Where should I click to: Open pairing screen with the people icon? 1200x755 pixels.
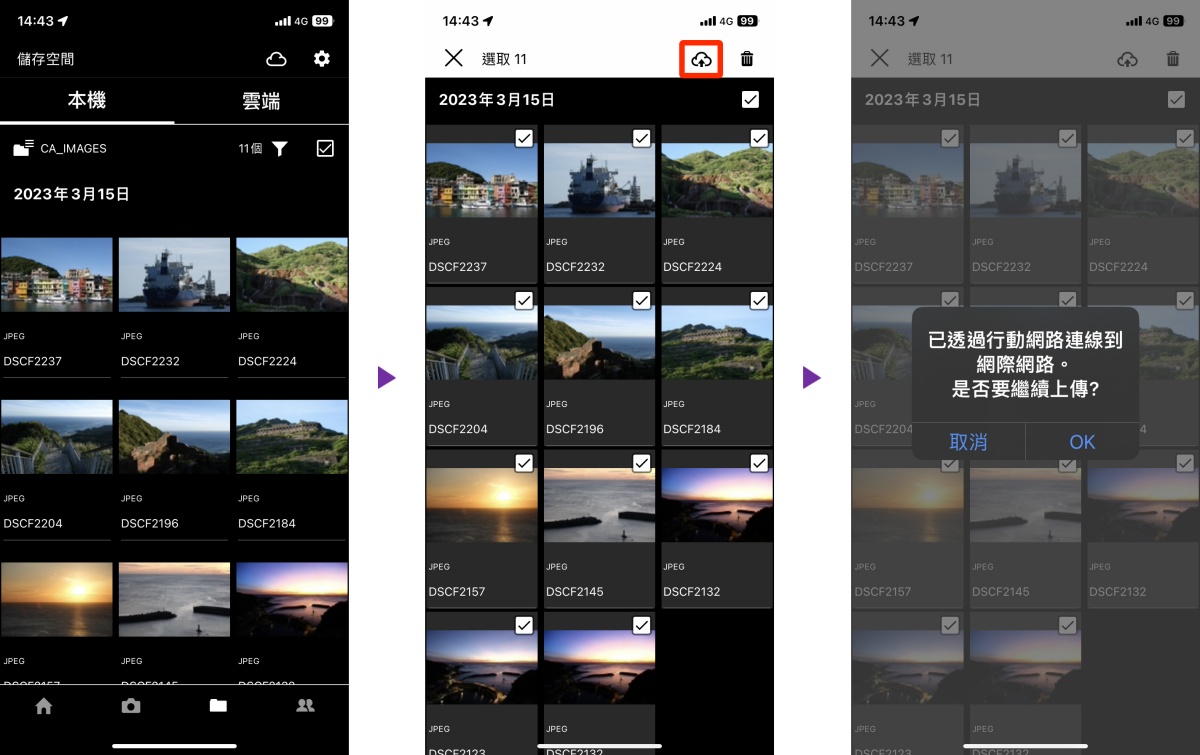pos(305,705)
